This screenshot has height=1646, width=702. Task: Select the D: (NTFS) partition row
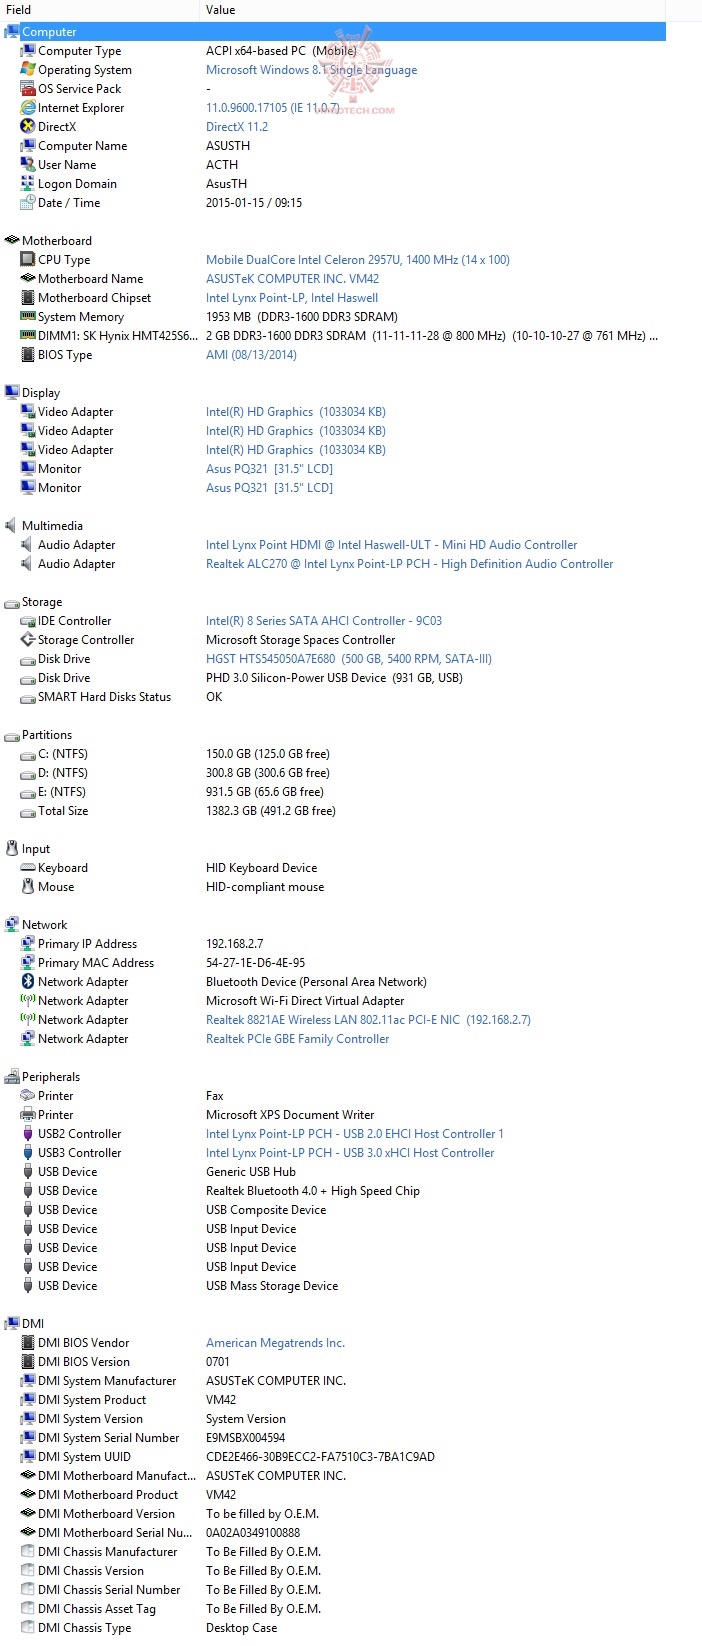pos(333,773)
